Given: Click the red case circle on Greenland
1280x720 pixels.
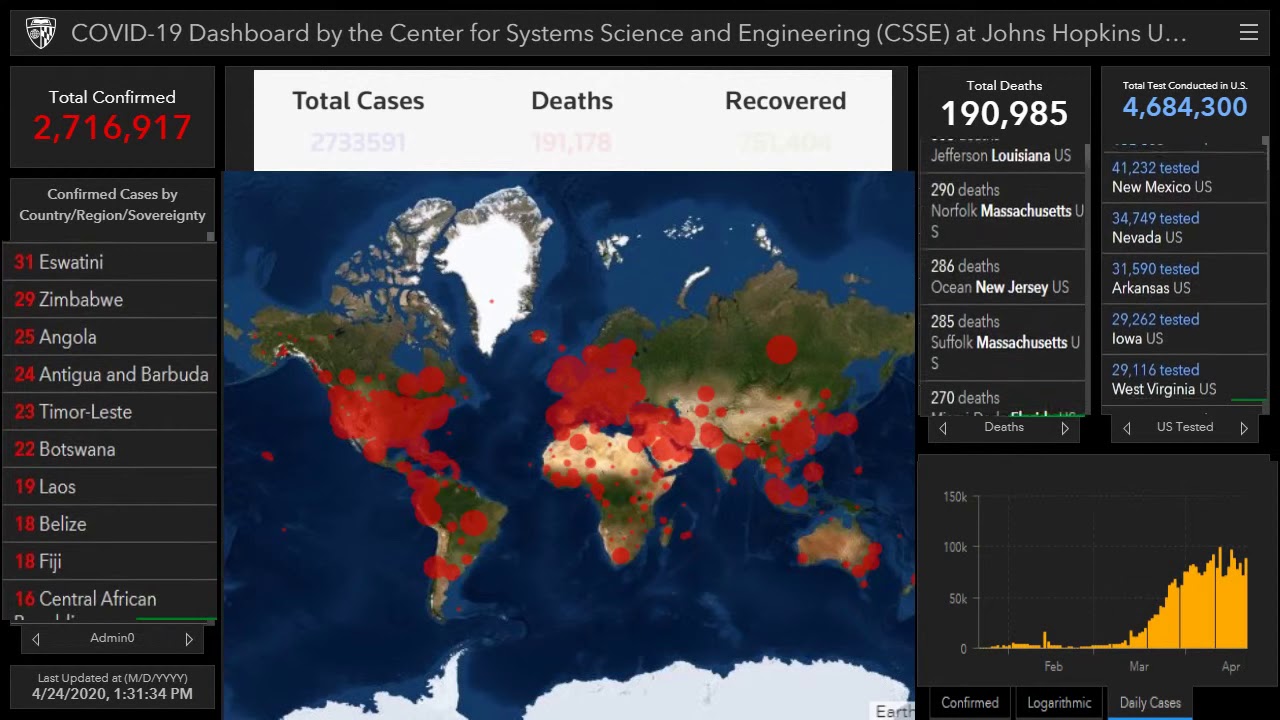Looking at the screenshot, I should (x=491, y=300).
